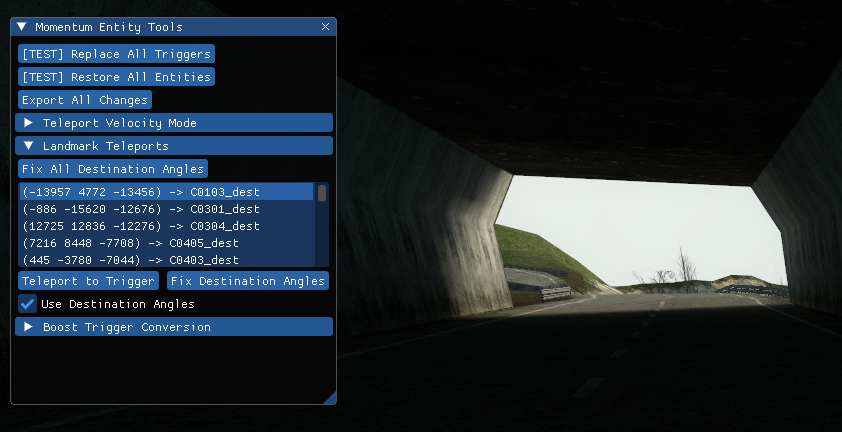
Task: Collapse the Momentum Entity Tools window triangle
Action: coord(21,26)
